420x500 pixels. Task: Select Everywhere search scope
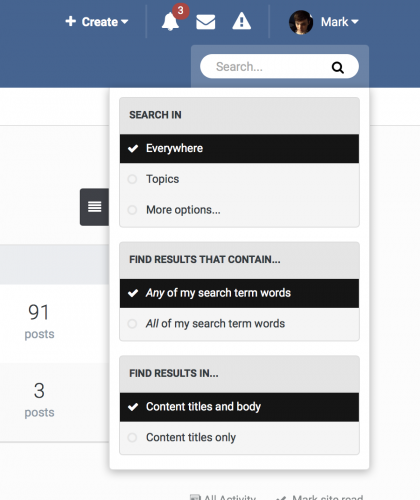(239, 148)
